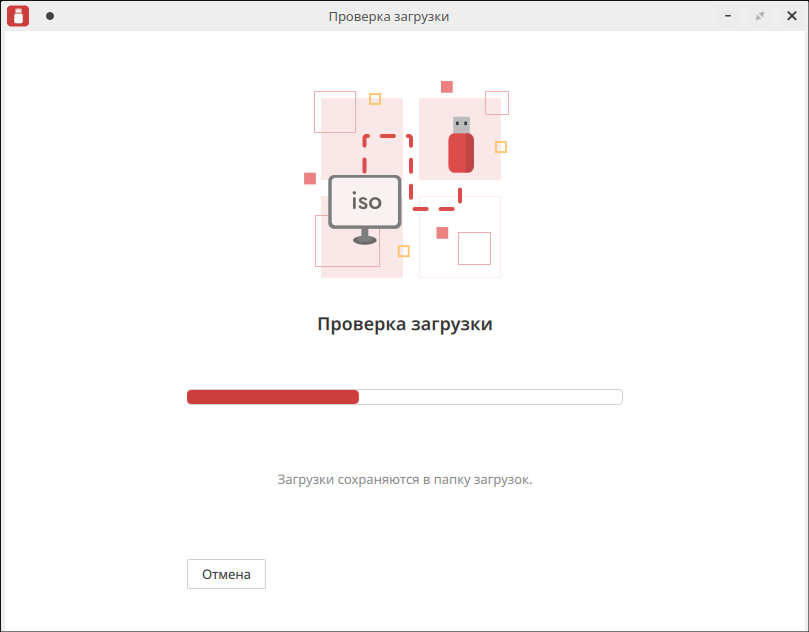Viewport: 809px width, 632px height.
Task: Click the ISO and USB illustration
Action: click(x=407, y=180)
